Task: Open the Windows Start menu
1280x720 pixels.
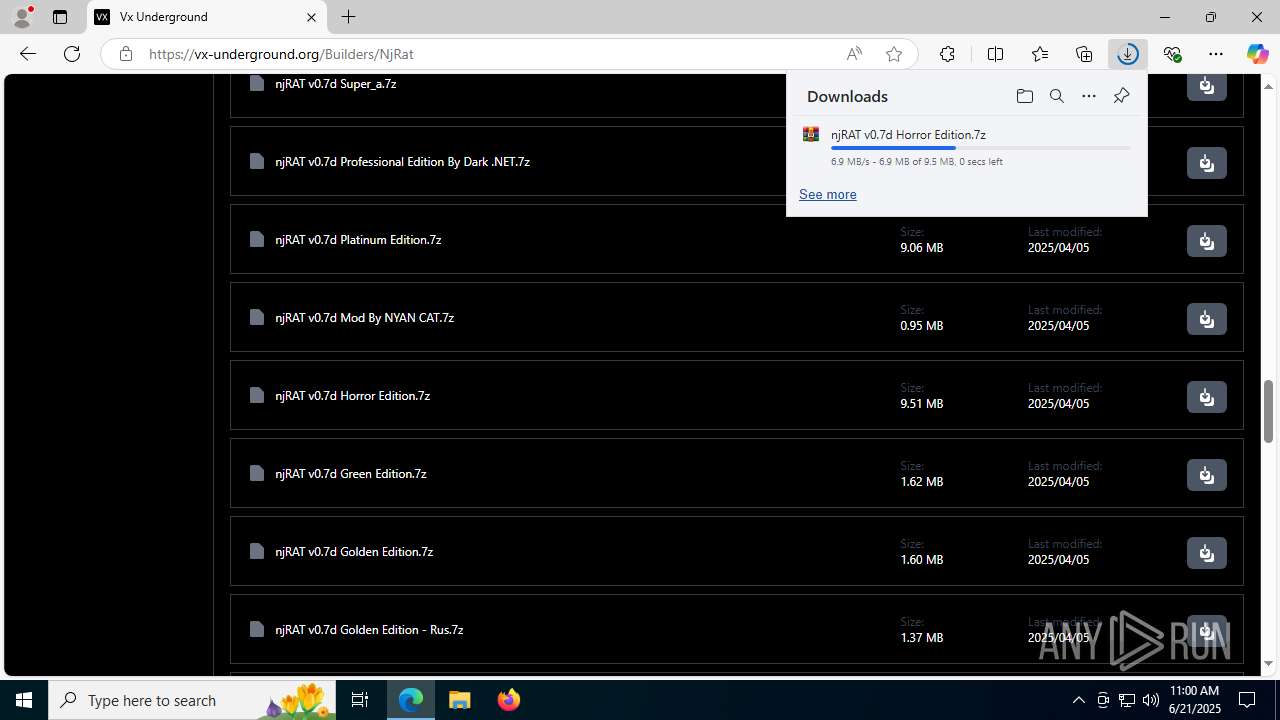Action: (24, 700)
